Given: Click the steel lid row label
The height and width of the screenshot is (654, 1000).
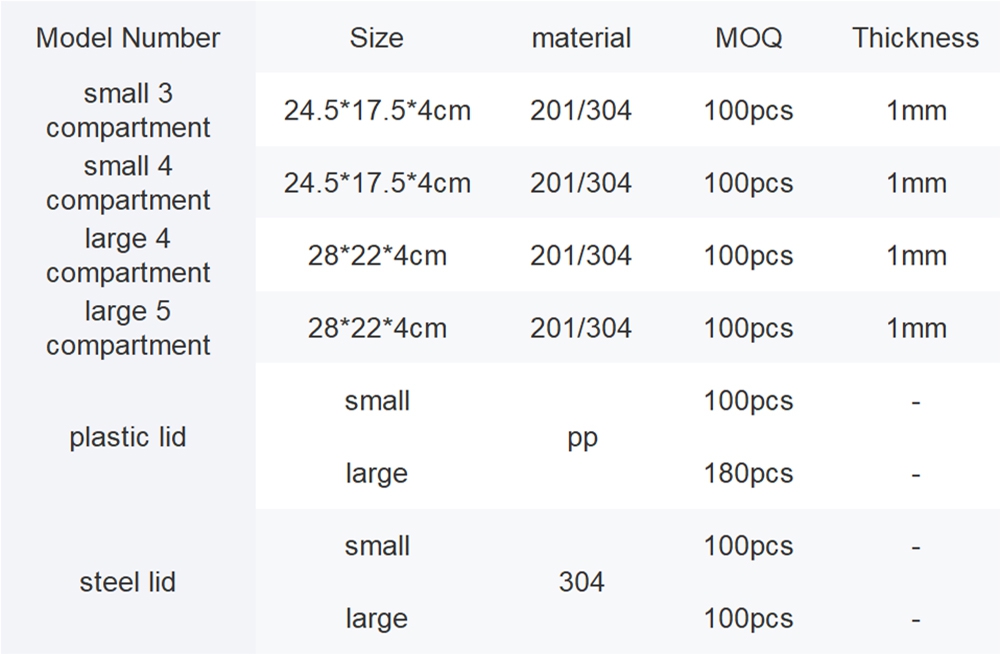Looking at the screenshot, I should point(128,582).
